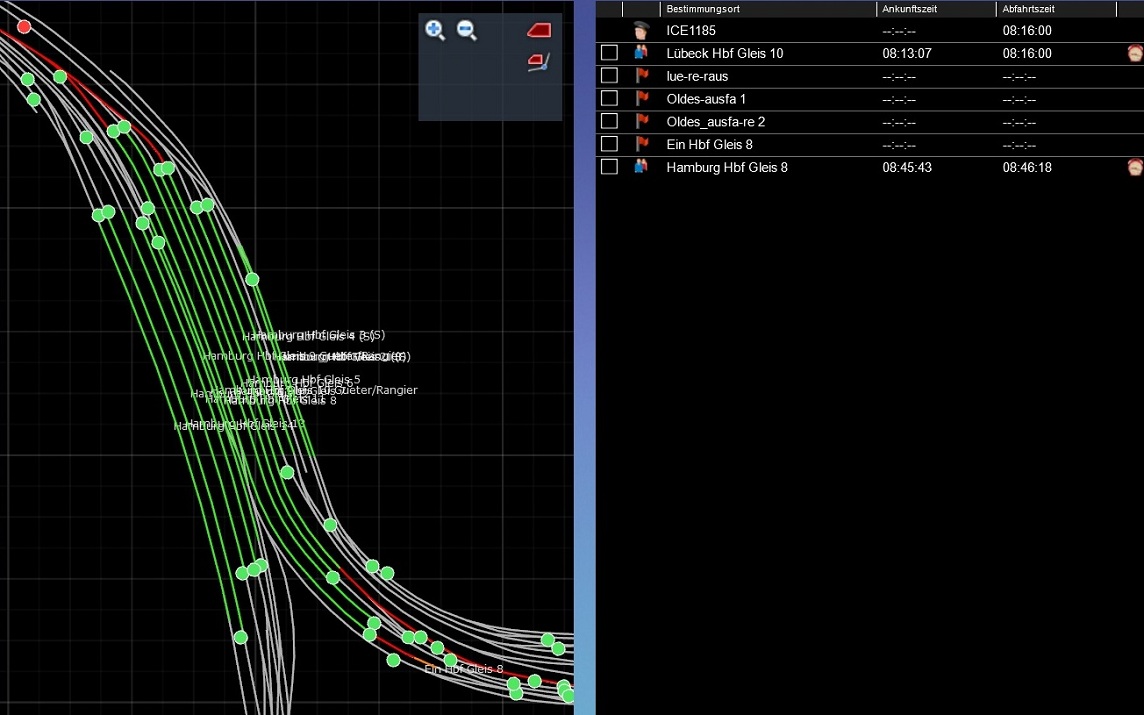
Task: Click the 08:13:07 arrival time
Action: pos(907,53)
